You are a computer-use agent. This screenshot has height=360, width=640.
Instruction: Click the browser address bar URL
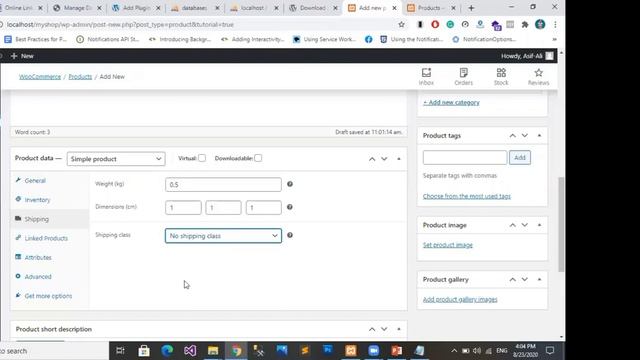click(120, 24)
